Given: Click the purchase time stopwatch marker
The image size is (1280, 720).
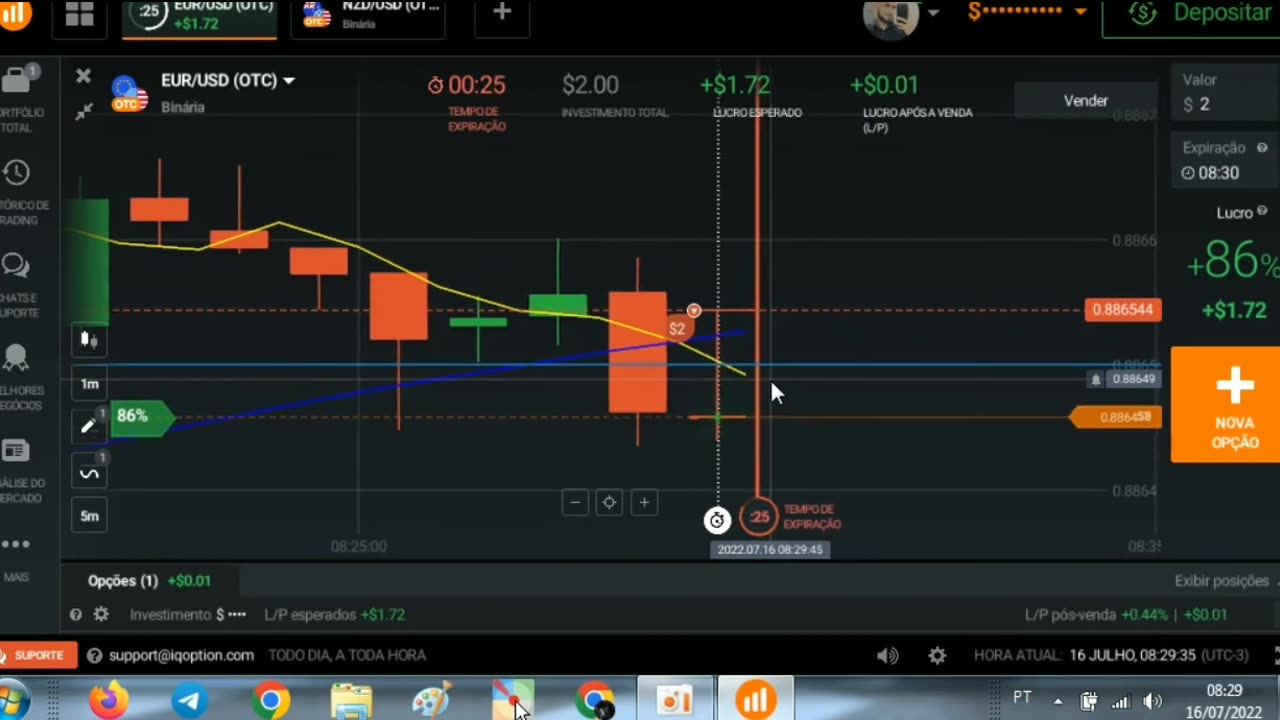Looking at the screenshot, I should pyautogui.click(x=717, y=520).
